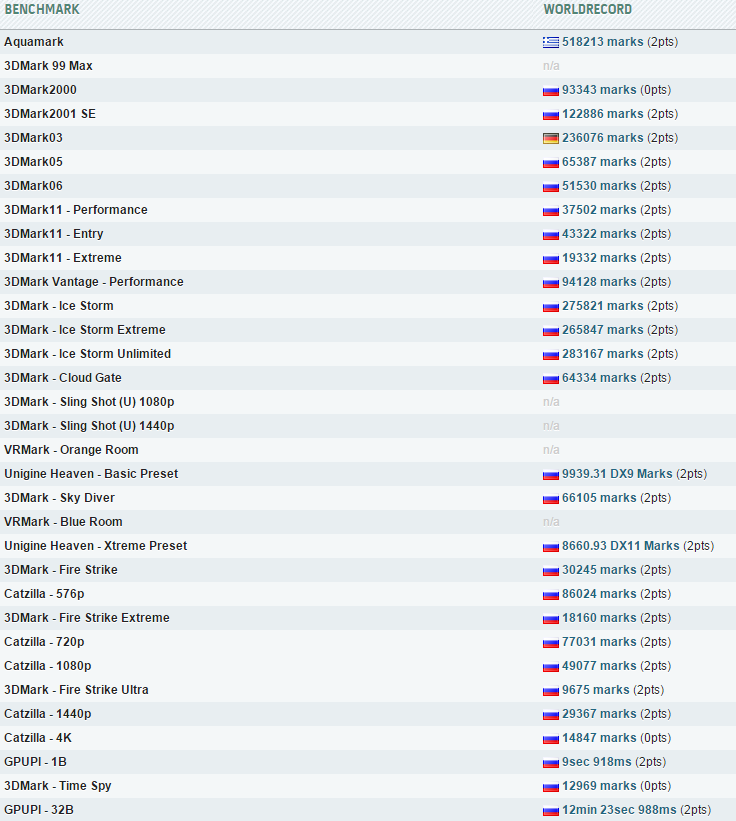View the 9939.31 DX9 Marks record
This screenshot has height=821, width=736.
point(617,474)
